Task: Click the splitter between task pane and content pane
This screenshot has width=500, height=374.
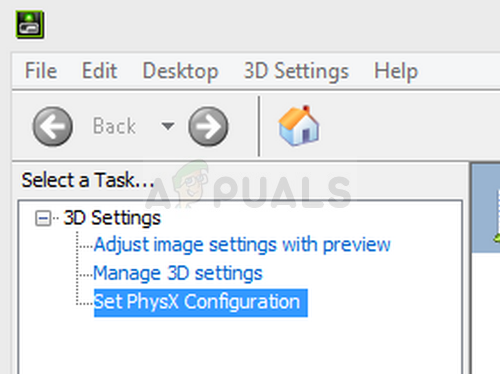Action: tap(467, 268)
